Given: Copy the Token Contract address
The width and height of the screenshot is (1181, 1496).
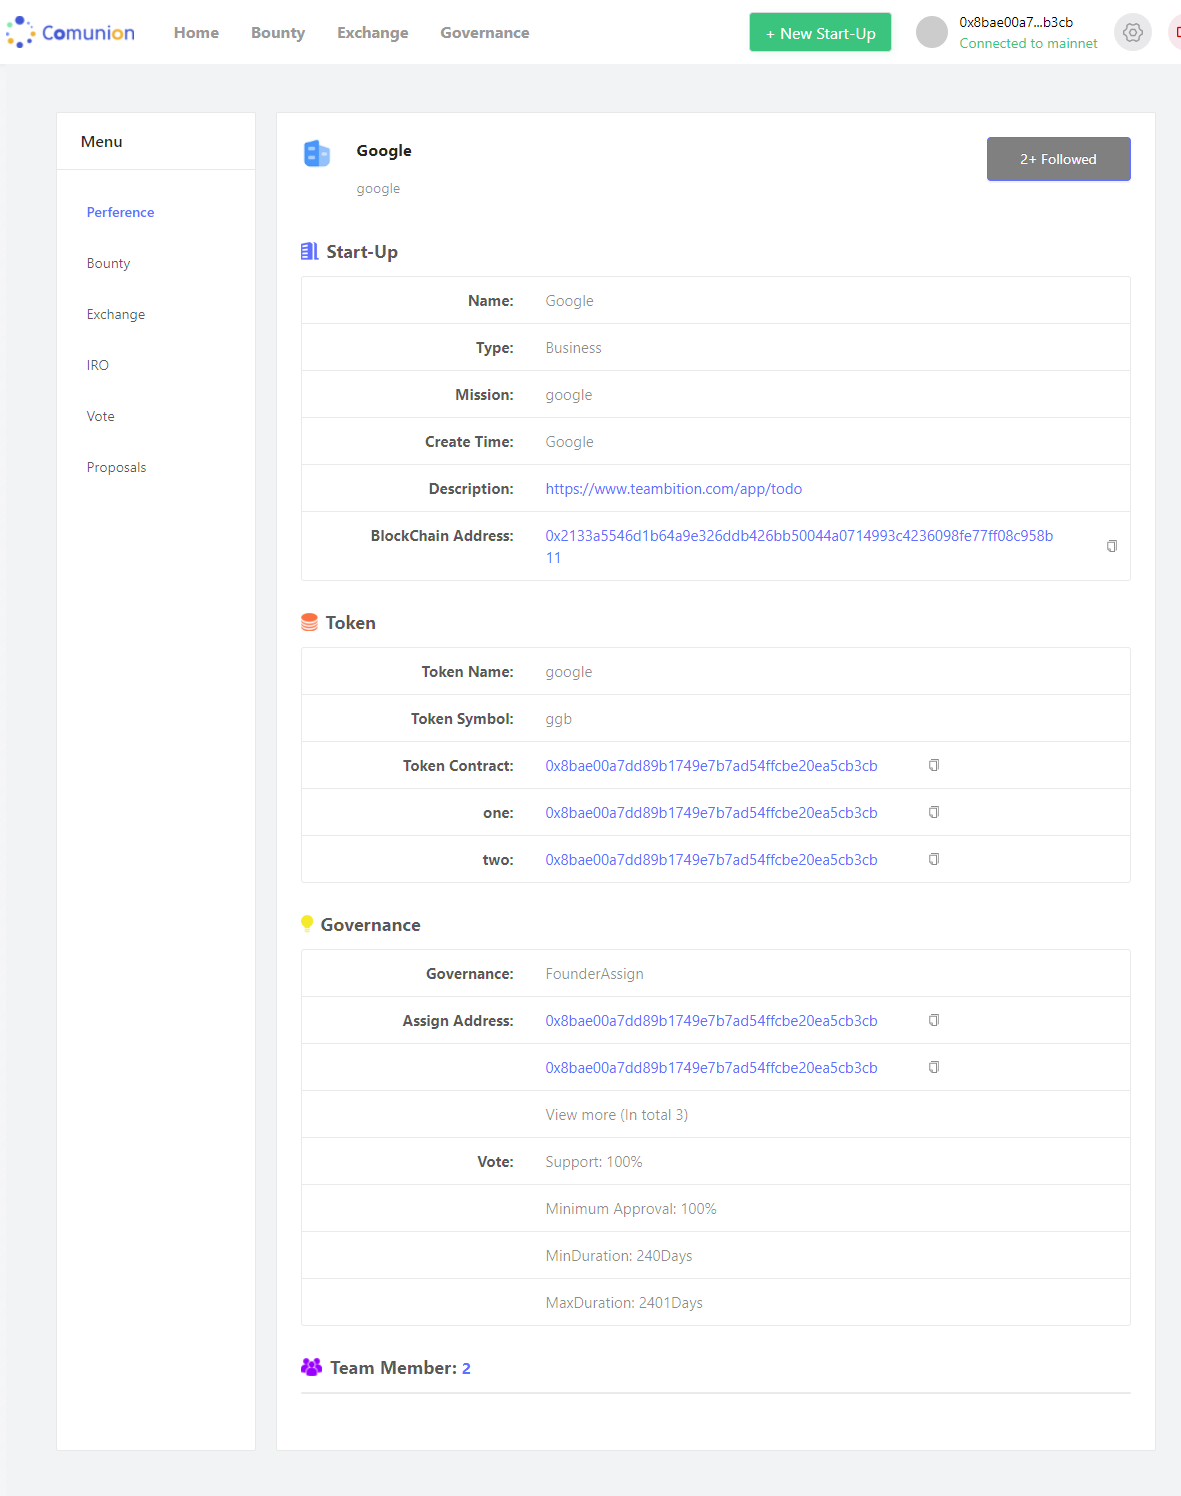Looking at the screenshot, I should [x=934, y=765].
